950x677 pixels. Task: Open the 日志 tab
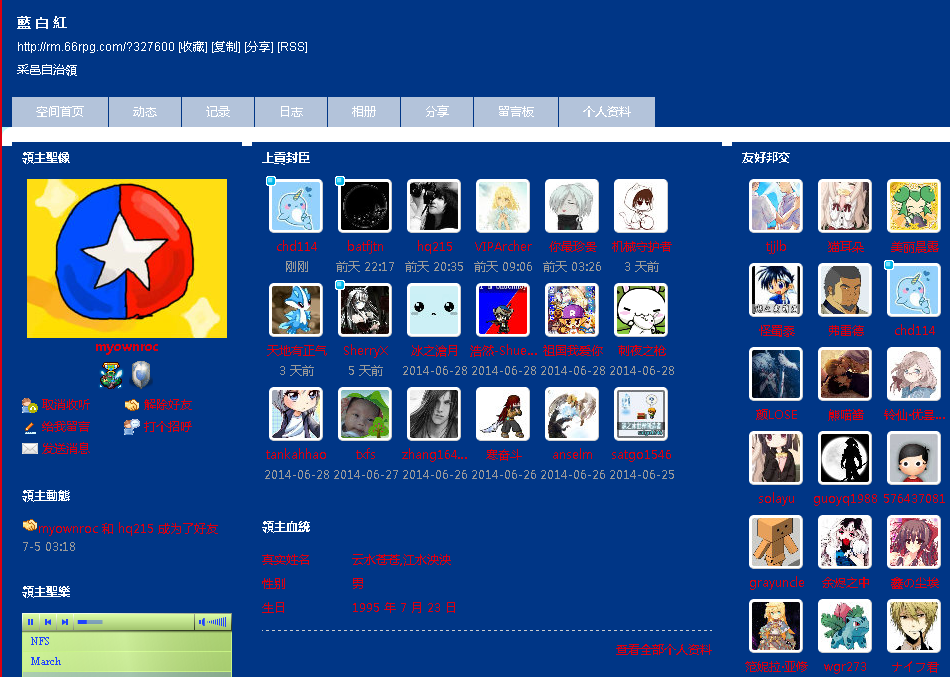tap(291, 112)
